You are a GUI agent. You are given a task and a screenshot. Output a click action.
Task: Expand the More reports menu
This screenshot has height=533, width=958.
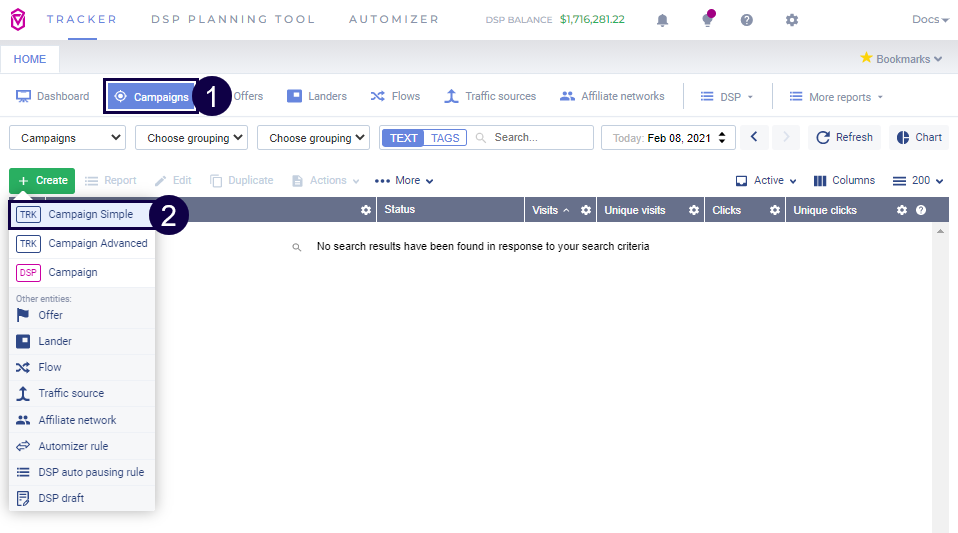coord(837,97)
